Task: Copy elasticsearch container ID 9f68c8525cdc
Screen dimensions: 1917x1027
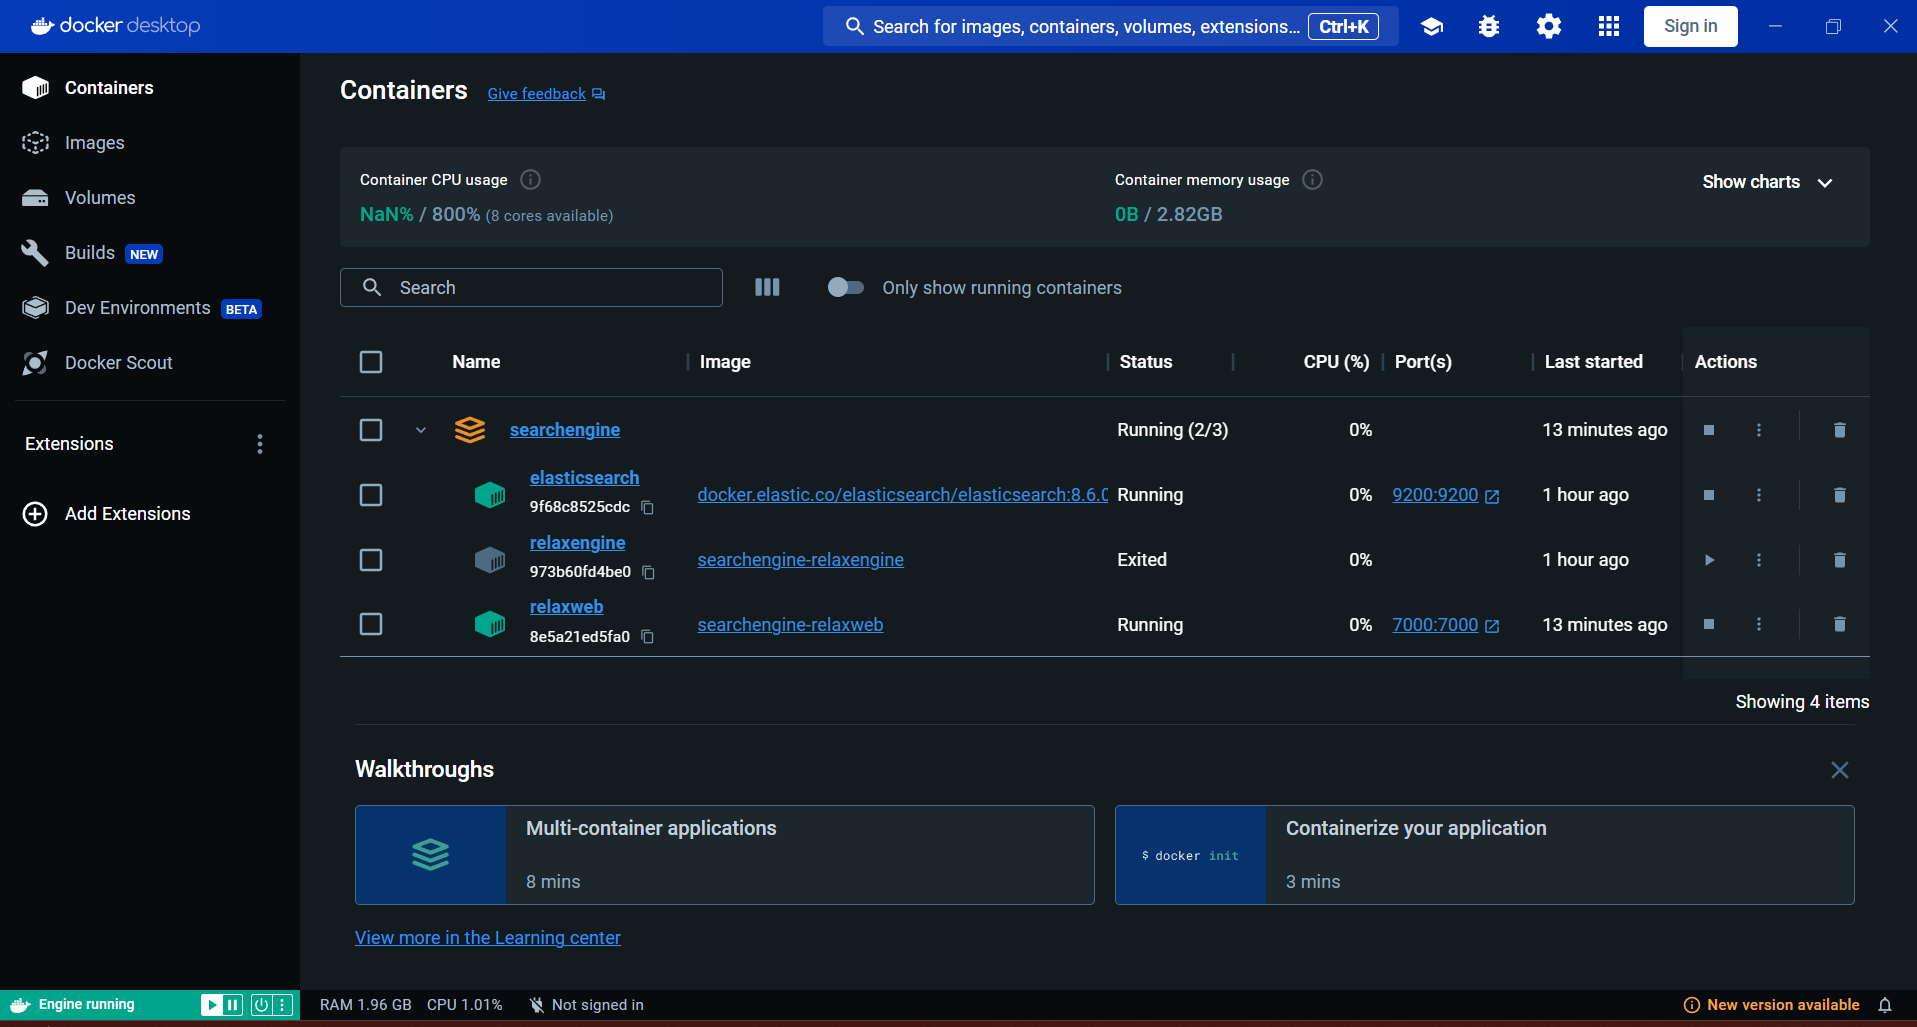Action: coord(647,508)
